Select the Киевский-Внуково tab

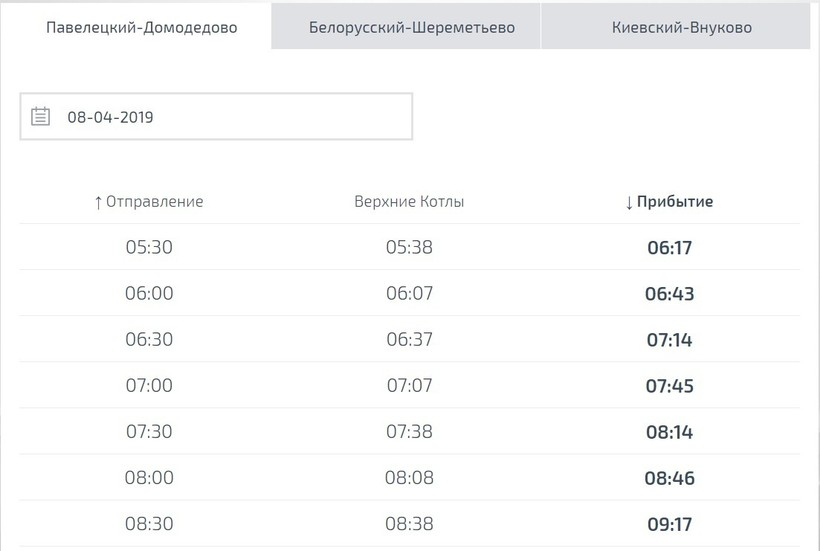click(x=682, y=27)
